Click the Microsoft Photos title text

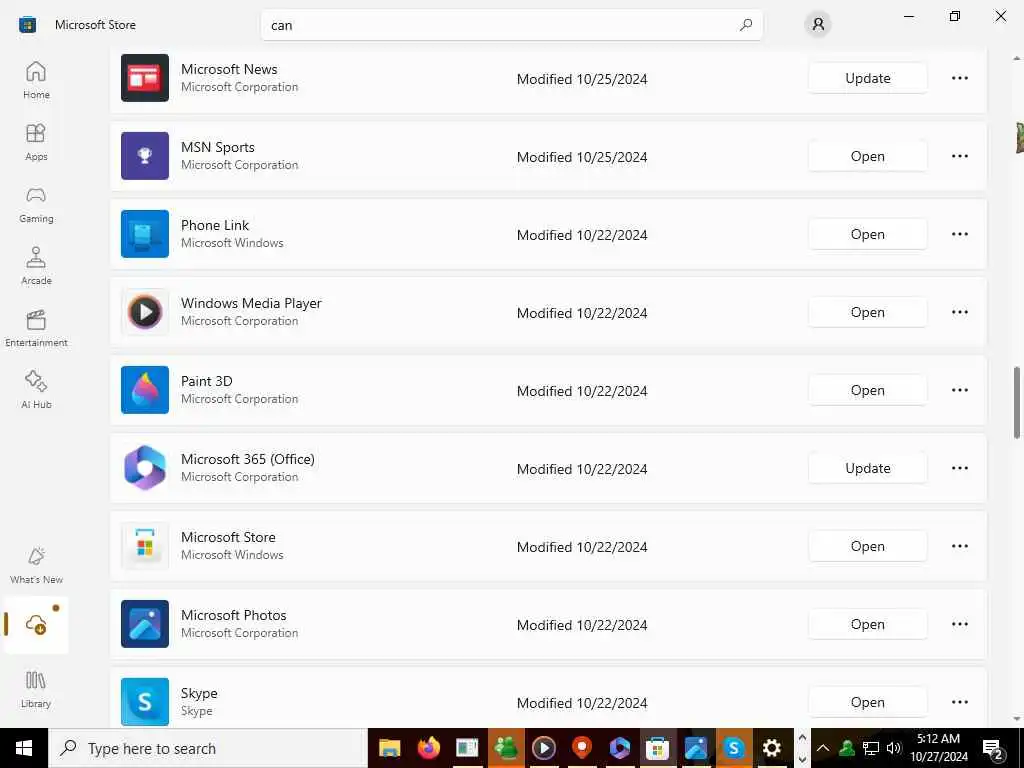pyautogui.click(x=234, y=615)
